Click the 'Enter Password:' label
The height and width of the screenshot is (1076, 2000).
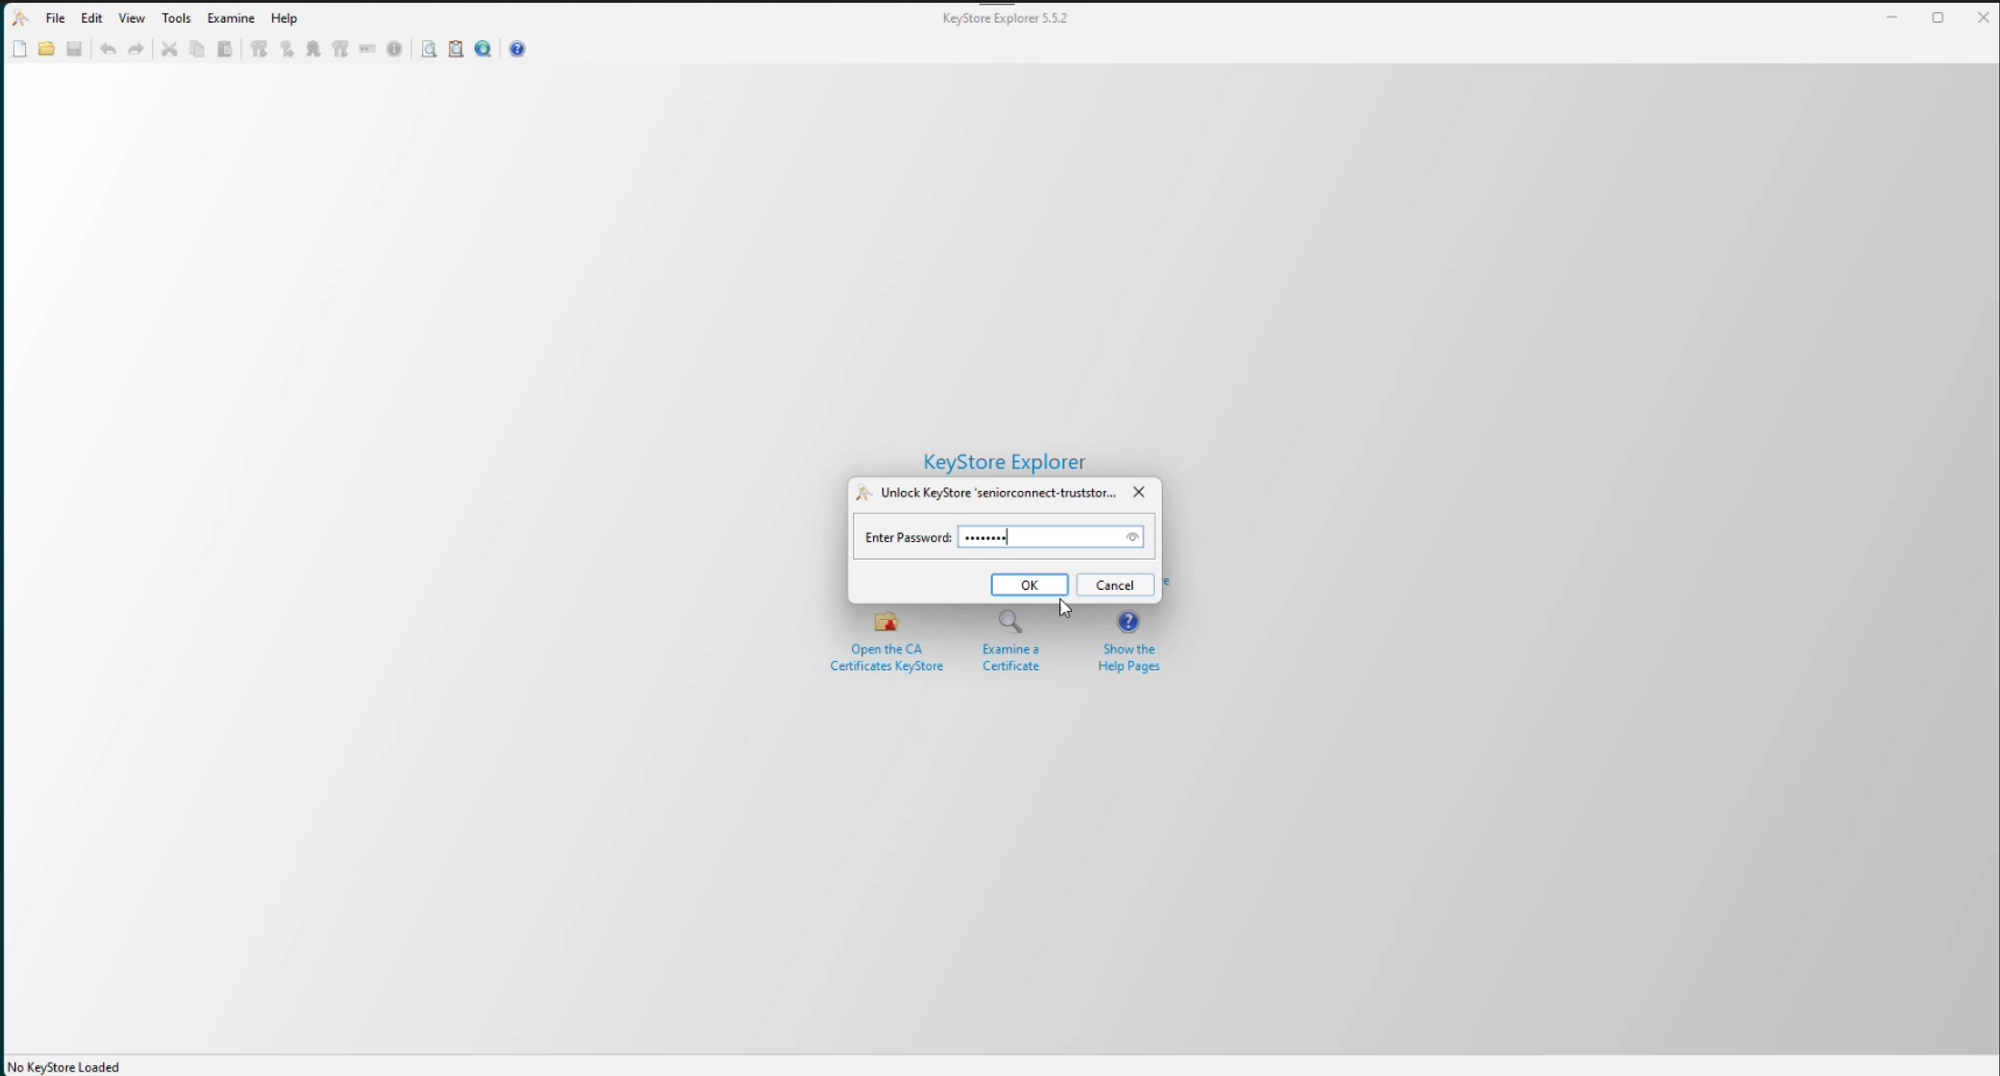click(x=908, y=538)
